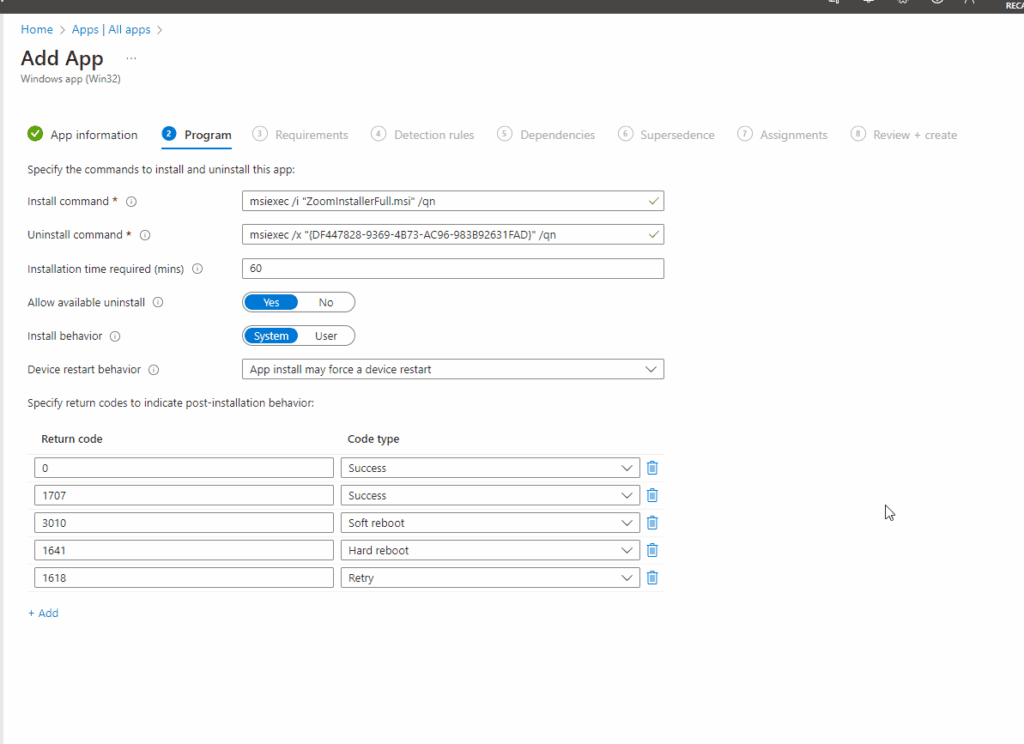Screen dimensions: 1024x744
Task: Click + Add to create a new return code
Action: 43,612
